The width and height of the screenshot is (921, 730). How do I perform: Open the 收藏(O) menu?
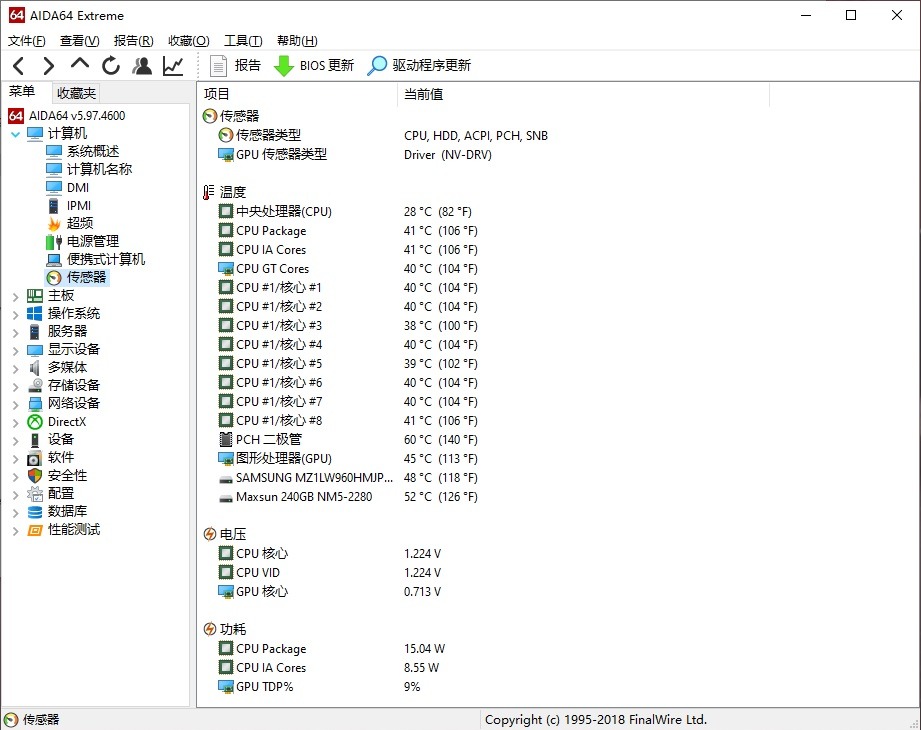(189, 41)
